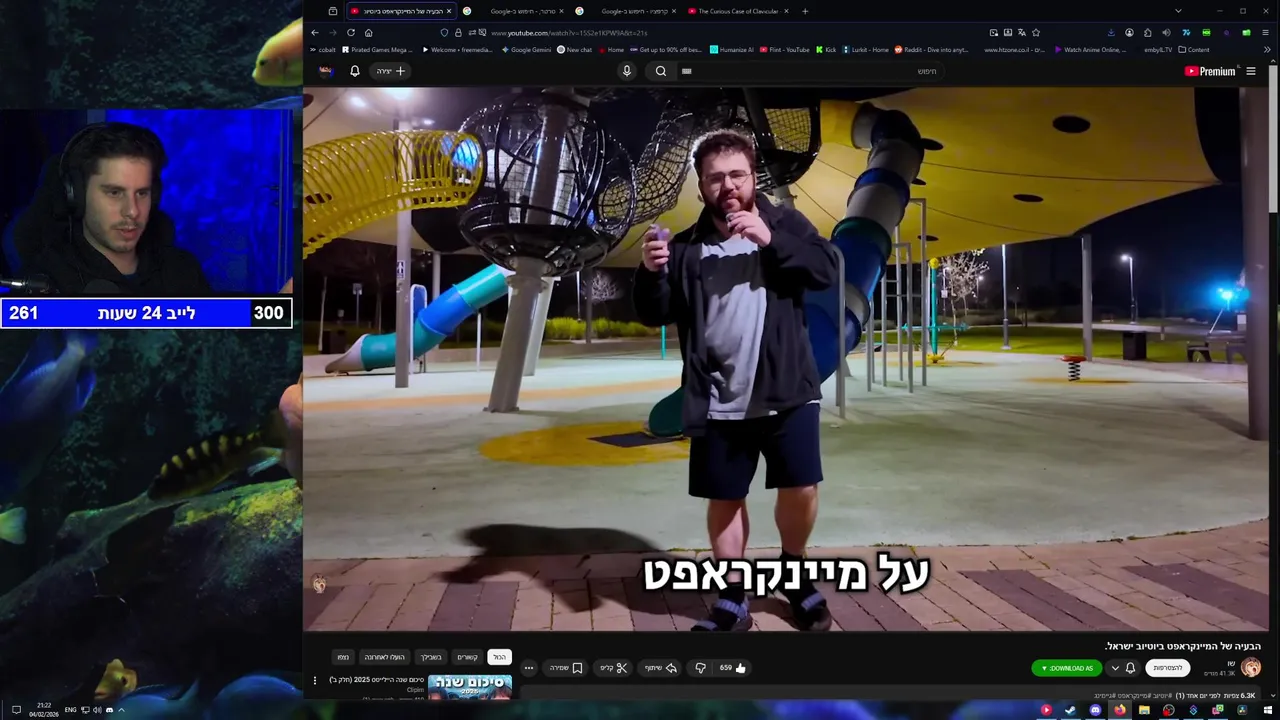Select the third filter chip in the row
Image resolution: width=1280 pixels, height=720 pixels.
point(430,657)
